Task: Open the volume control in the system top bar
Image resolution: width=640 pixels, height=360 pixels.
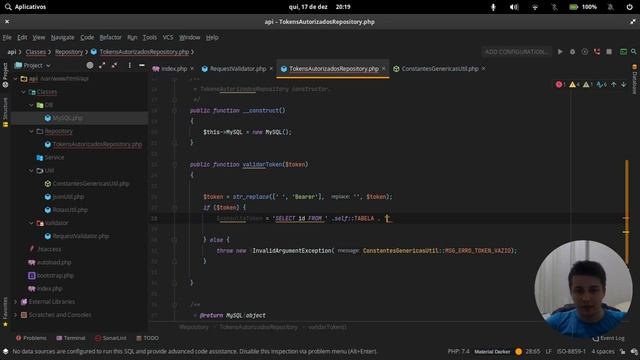Action: point(514,7)
